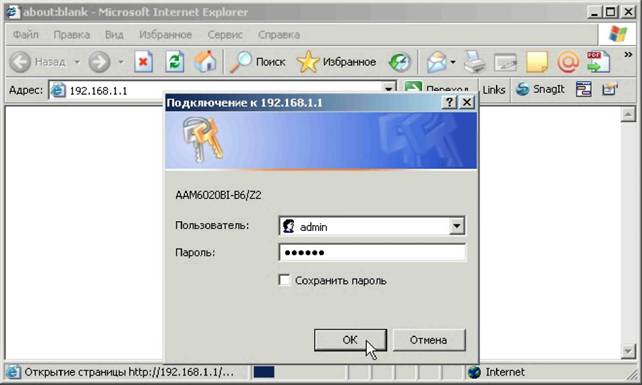Viewport: 642px width, 385px height.
Task: Confirm login with the OK button
Action: tap(350, 340)
